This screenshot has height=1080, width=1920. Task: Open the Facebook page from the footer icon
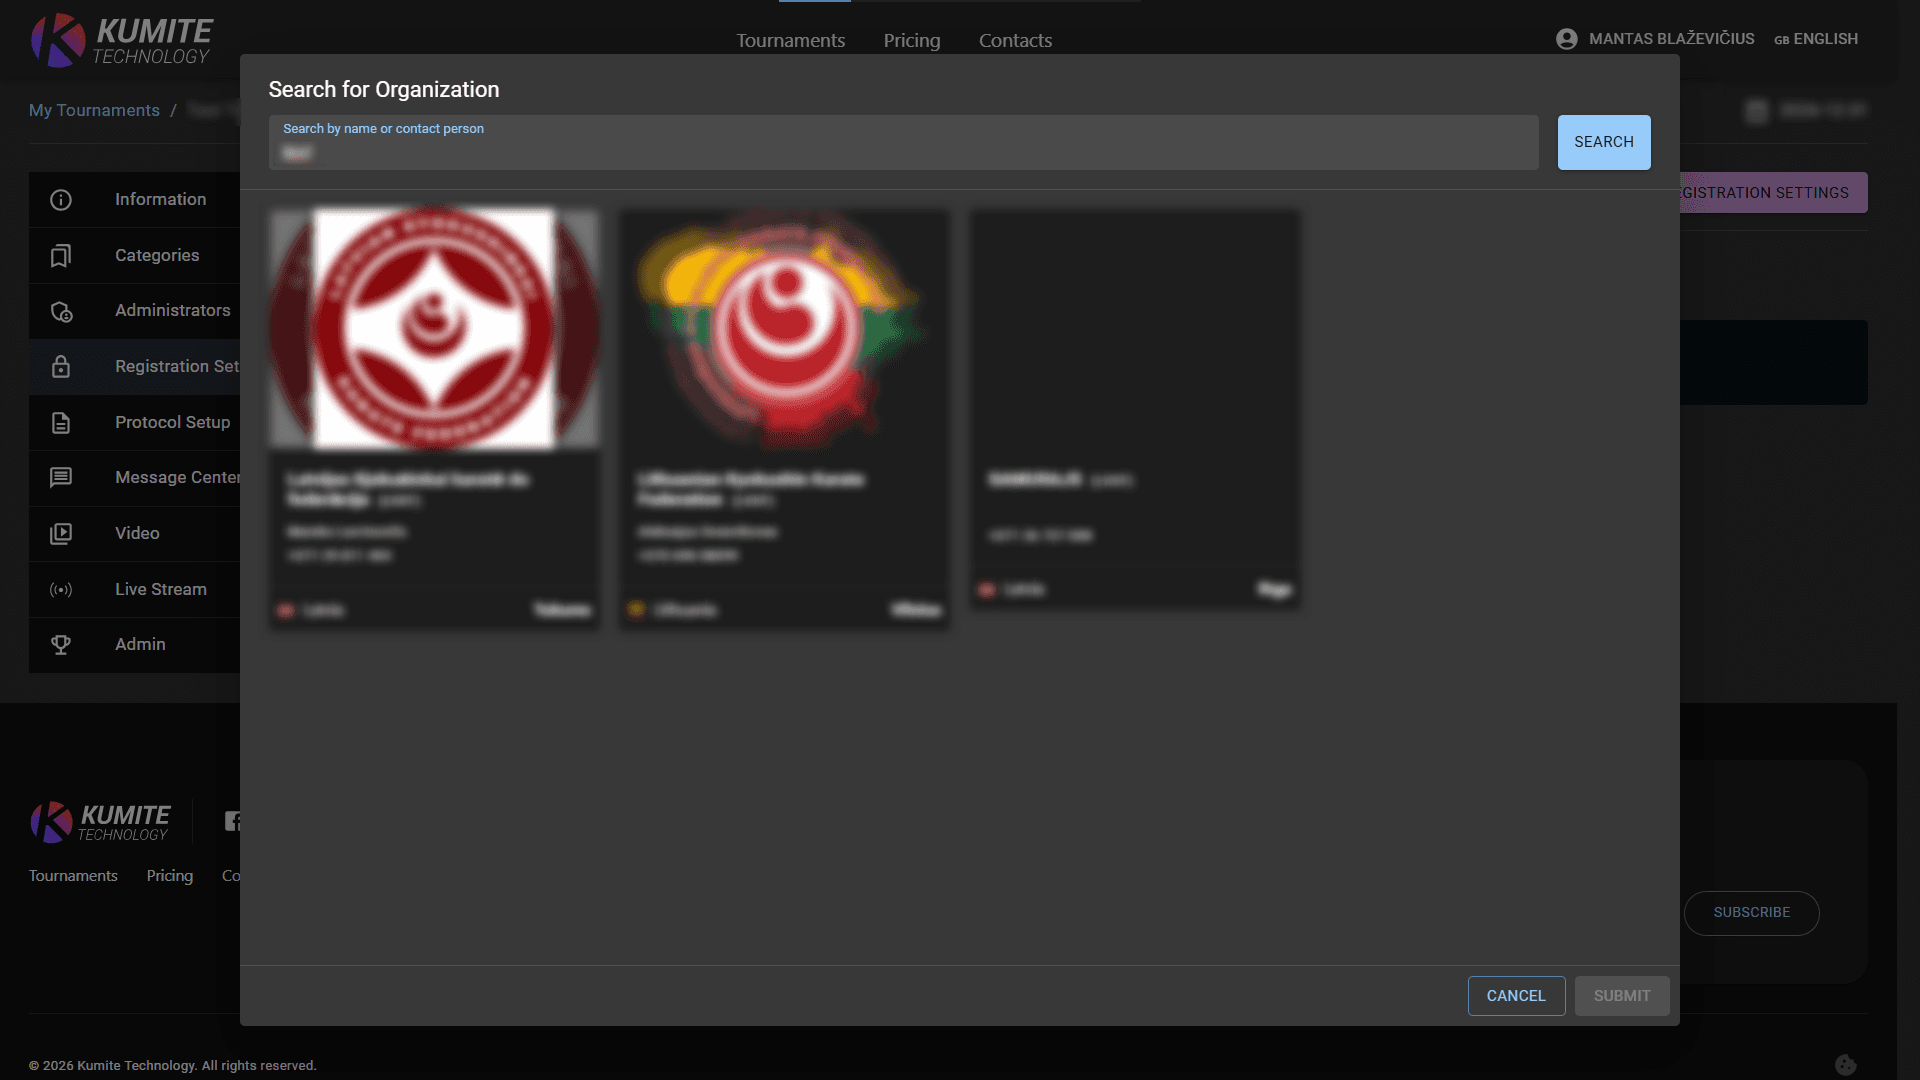click(234, 820)
